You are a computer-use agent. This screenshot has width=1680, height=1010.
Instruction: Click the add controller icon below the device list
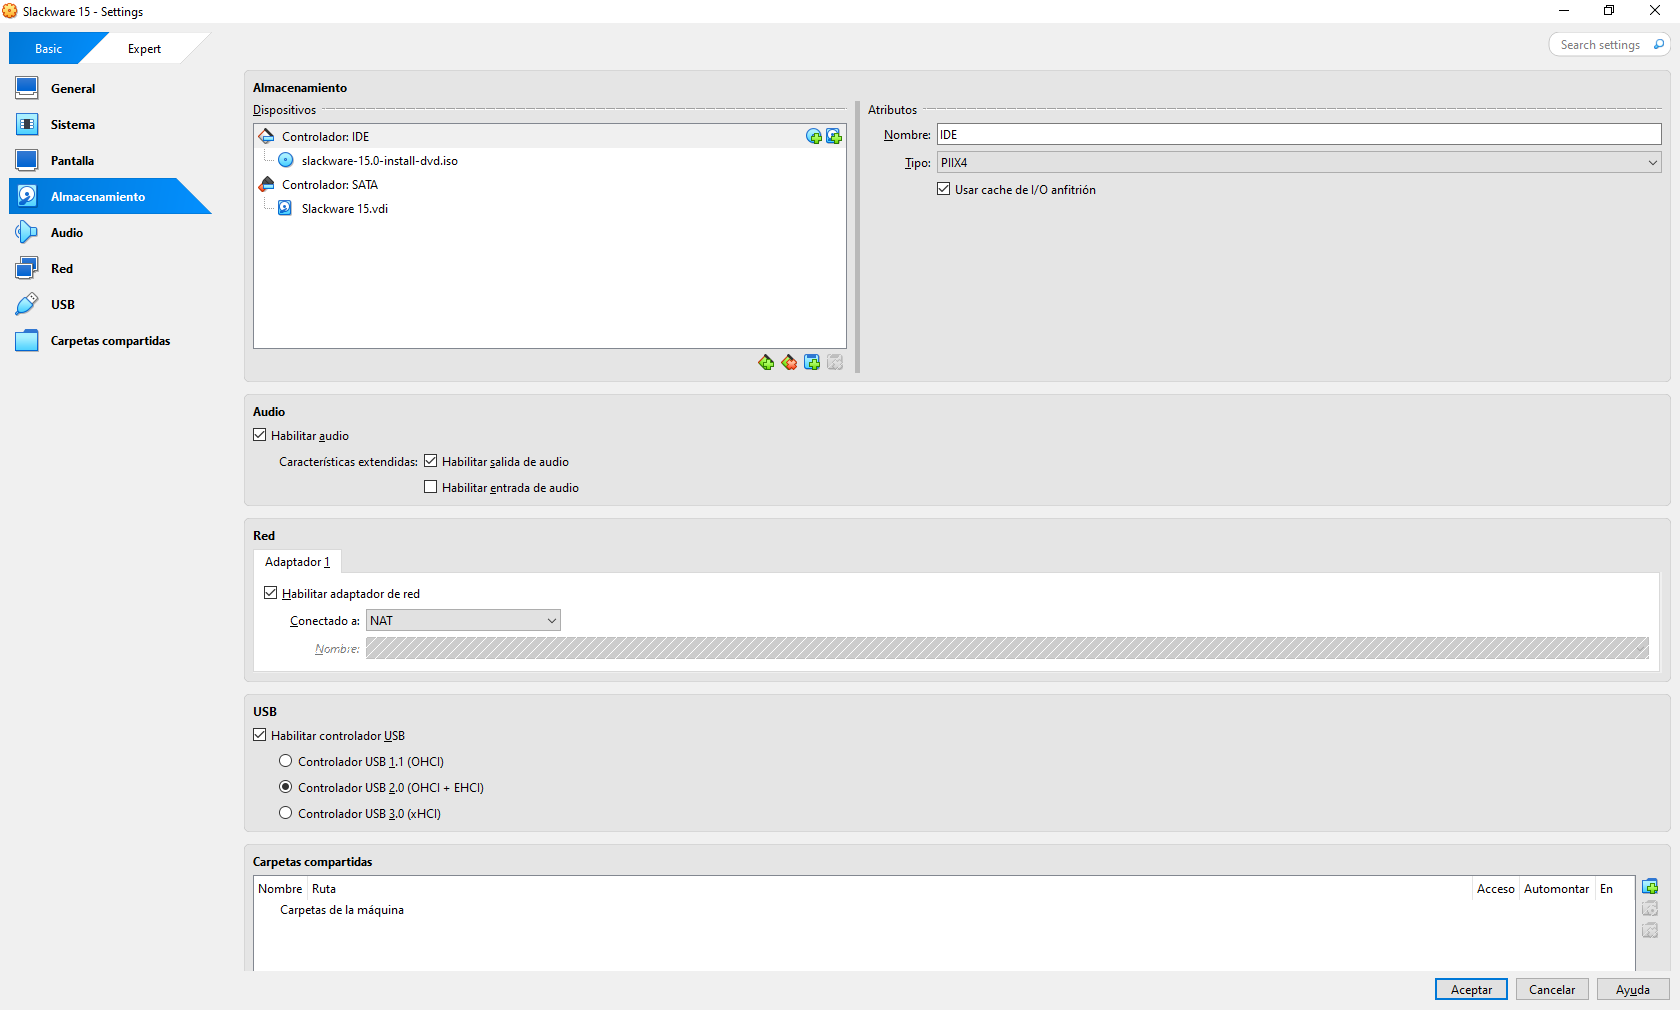(x=766, y=362)
